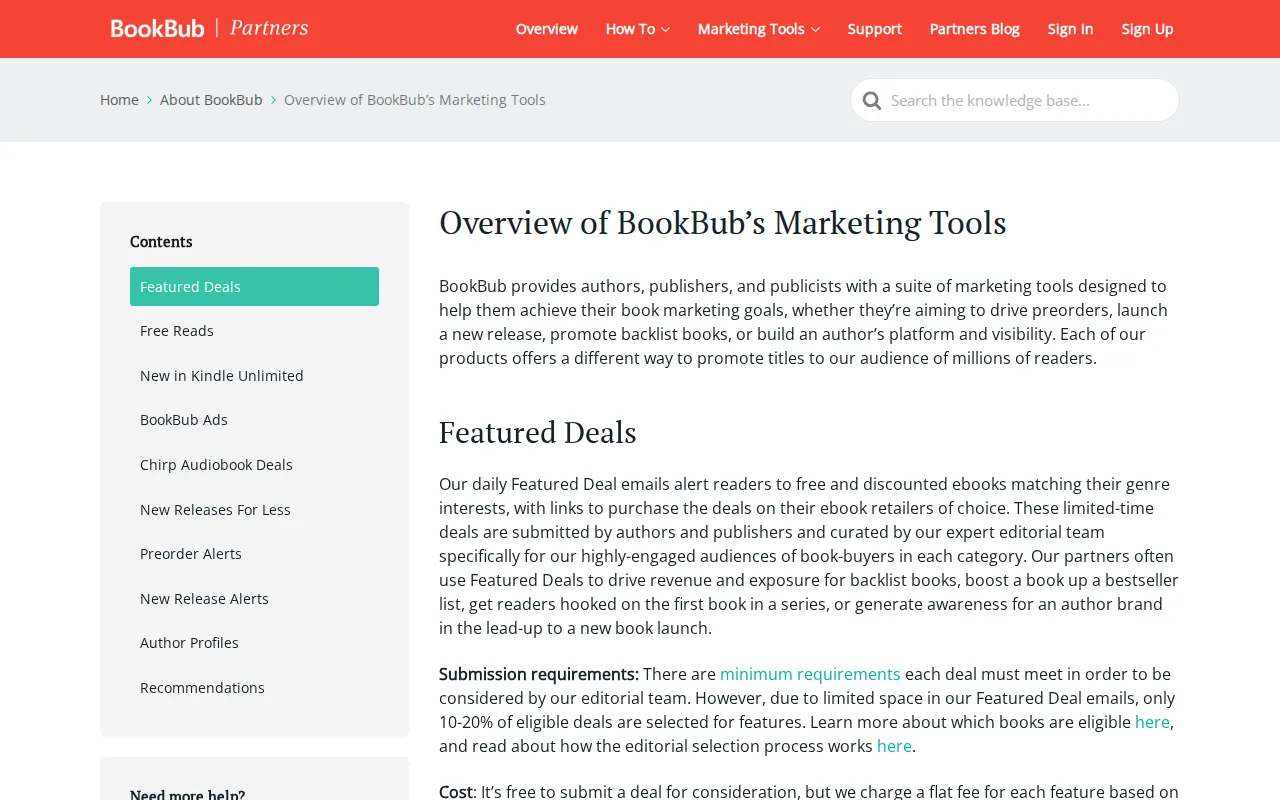Expand the Marketing Tools dropdown menu
Image resolution: width=1280 pixels, height=800 pixels.
pyautogui.click(x=759, y=29)
